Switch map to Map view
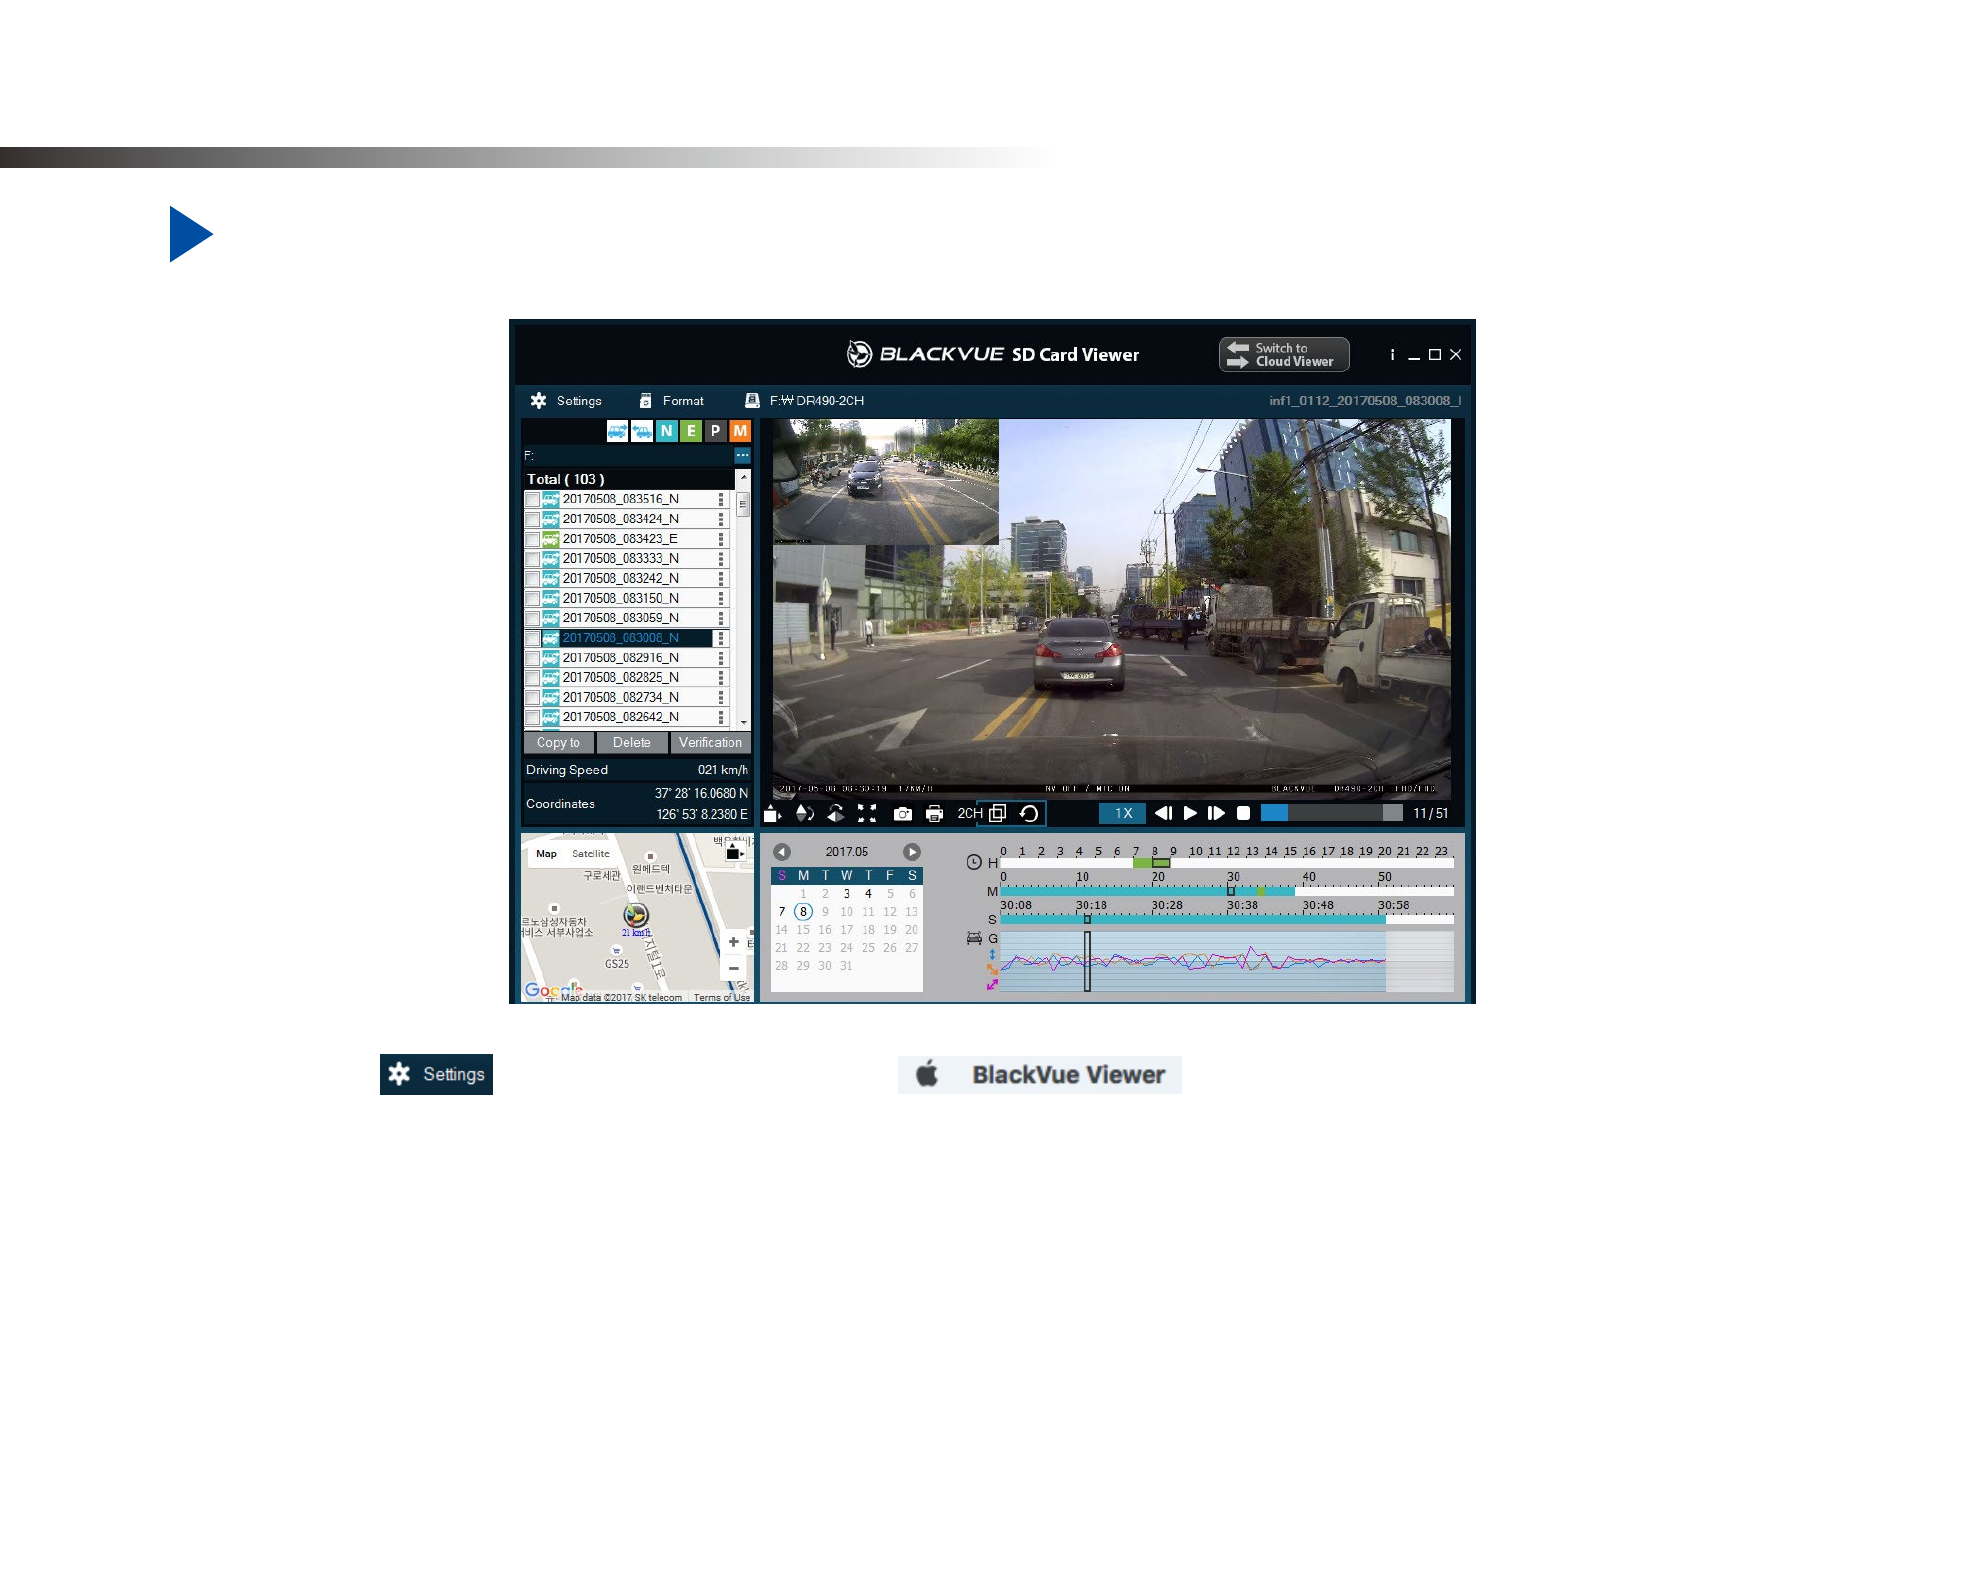 (546, 854)
